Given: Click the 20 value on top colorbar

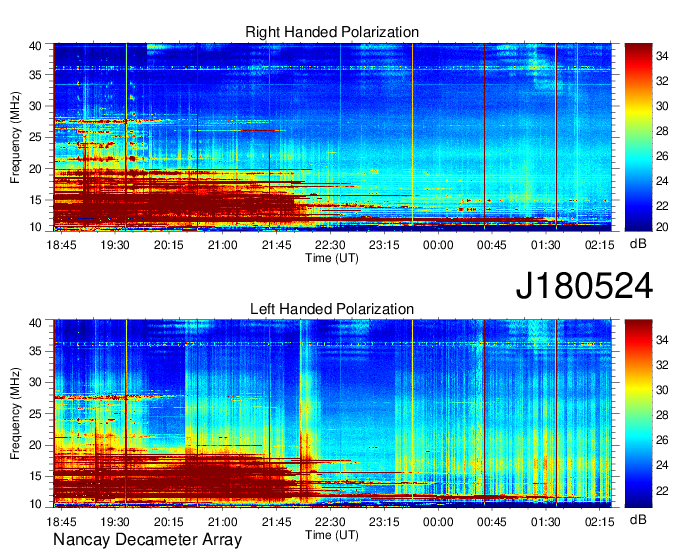Looking at the screenshot, I should (662, 227).
